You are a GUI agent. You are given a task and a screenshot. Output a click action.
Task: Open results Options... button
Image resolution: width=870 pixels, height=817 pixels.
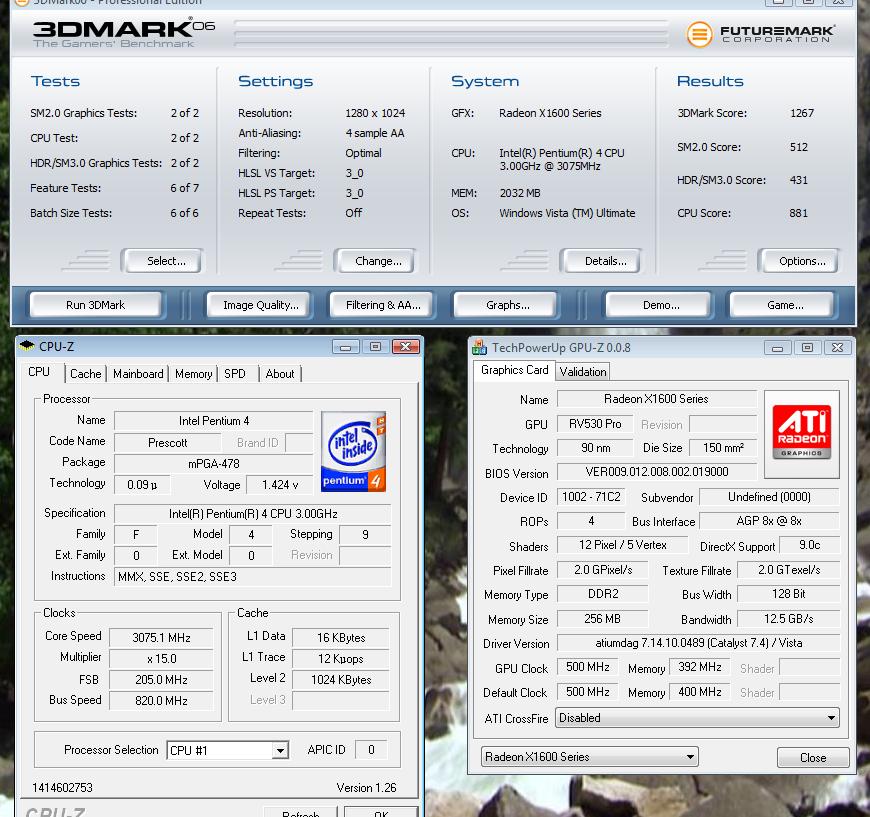[799, 261]
